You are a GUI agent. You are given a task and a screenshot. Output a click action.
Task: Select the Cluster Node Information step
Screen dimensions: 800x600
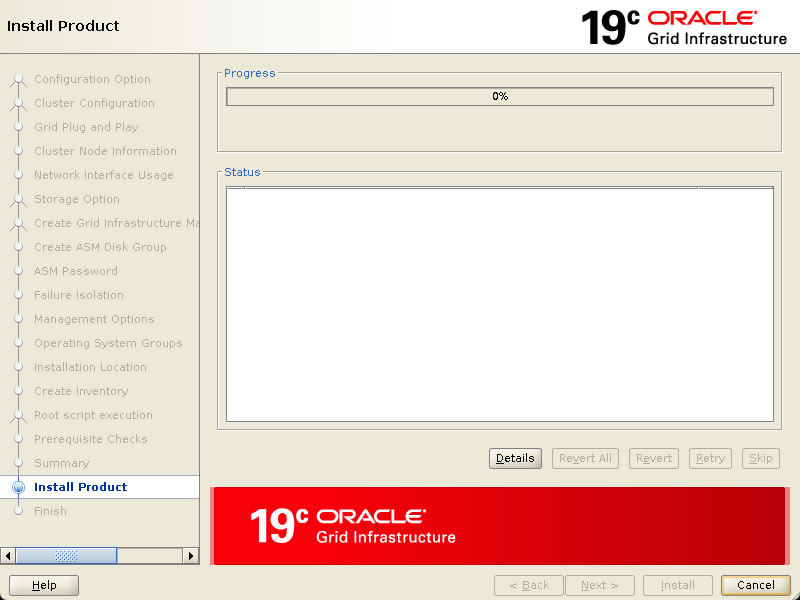point(105,151)
